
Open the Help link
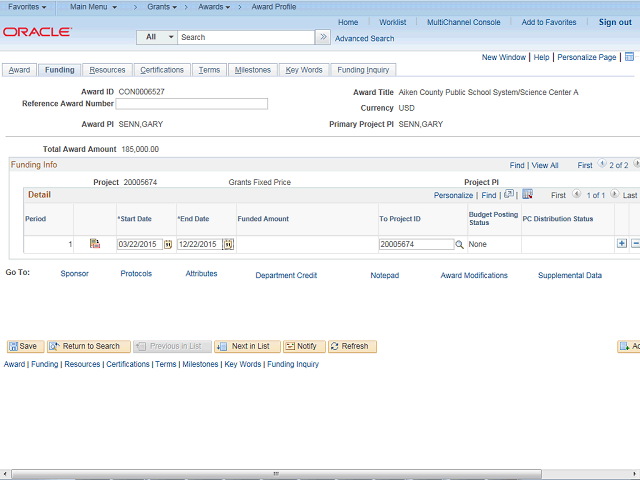click(x=541, y=58)
